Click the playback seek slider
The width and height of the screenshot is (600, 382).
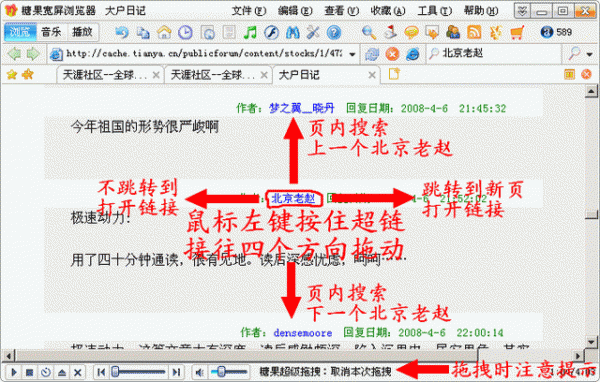pos(138,372)
